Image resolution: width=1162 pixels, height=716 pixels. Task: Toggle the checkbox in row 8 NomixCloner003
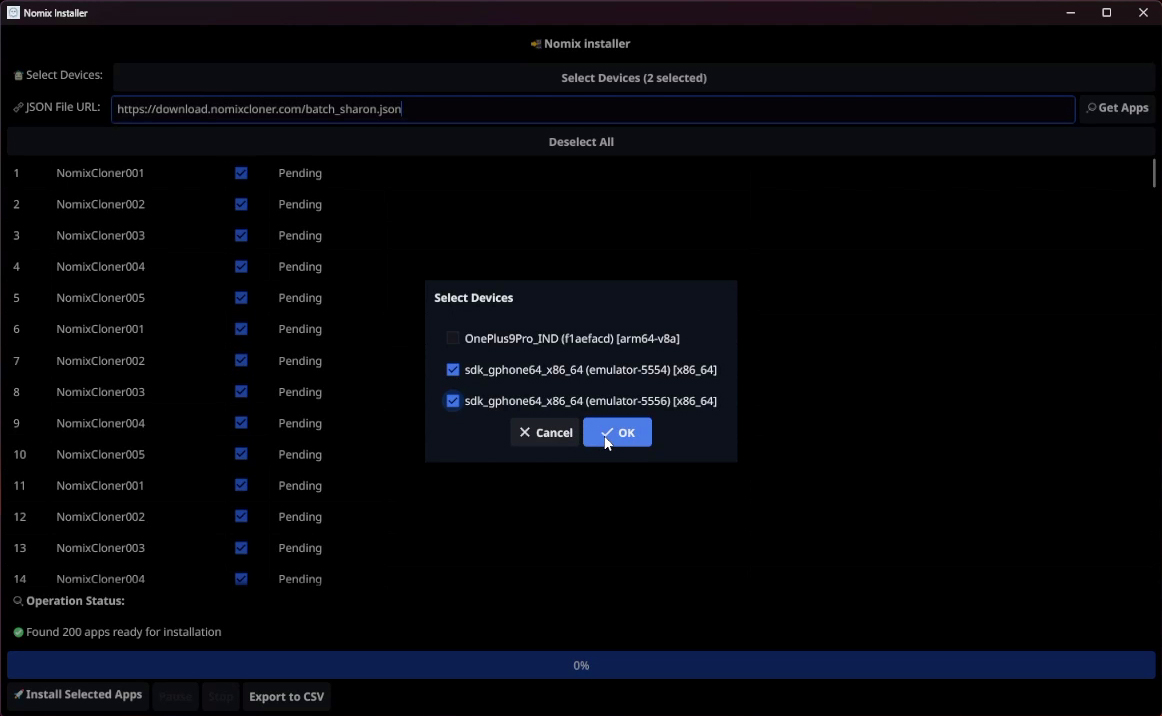click(x=241, y=391)
